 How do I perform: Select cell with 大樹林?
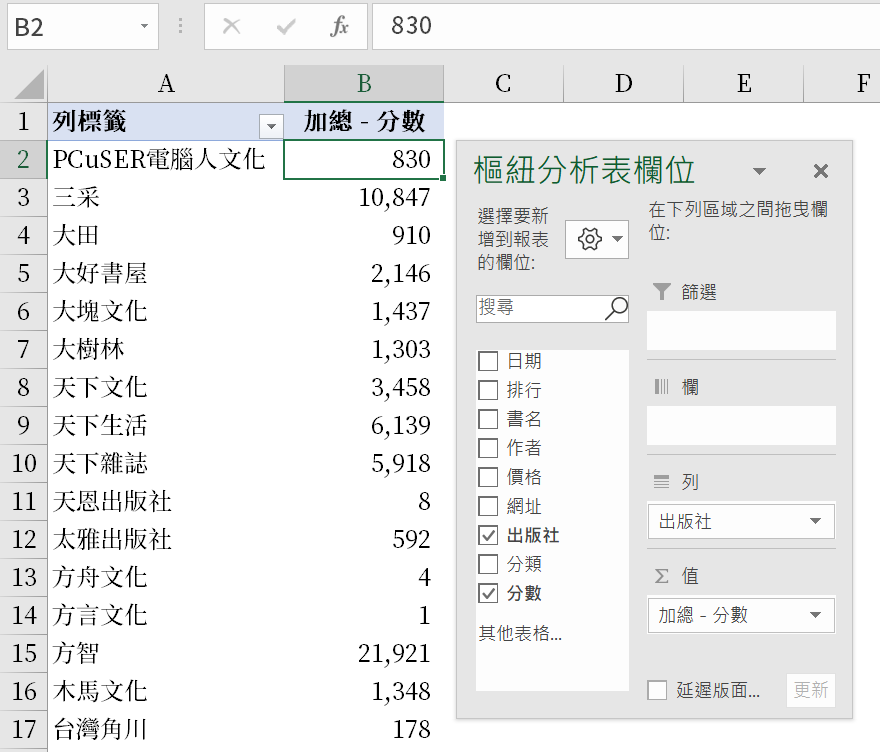point(166,350)
